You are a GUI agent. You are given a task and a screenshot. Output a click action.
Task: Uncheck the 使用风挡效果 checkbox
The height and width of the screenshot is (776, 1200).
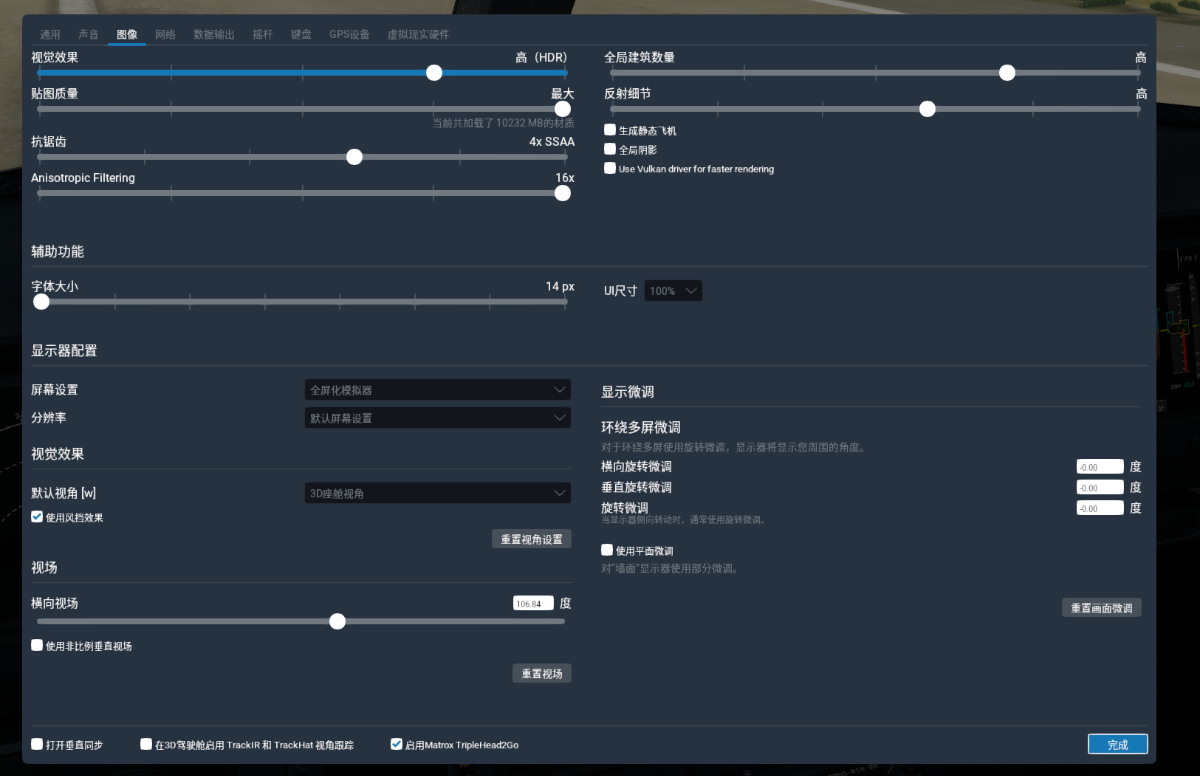37,517
